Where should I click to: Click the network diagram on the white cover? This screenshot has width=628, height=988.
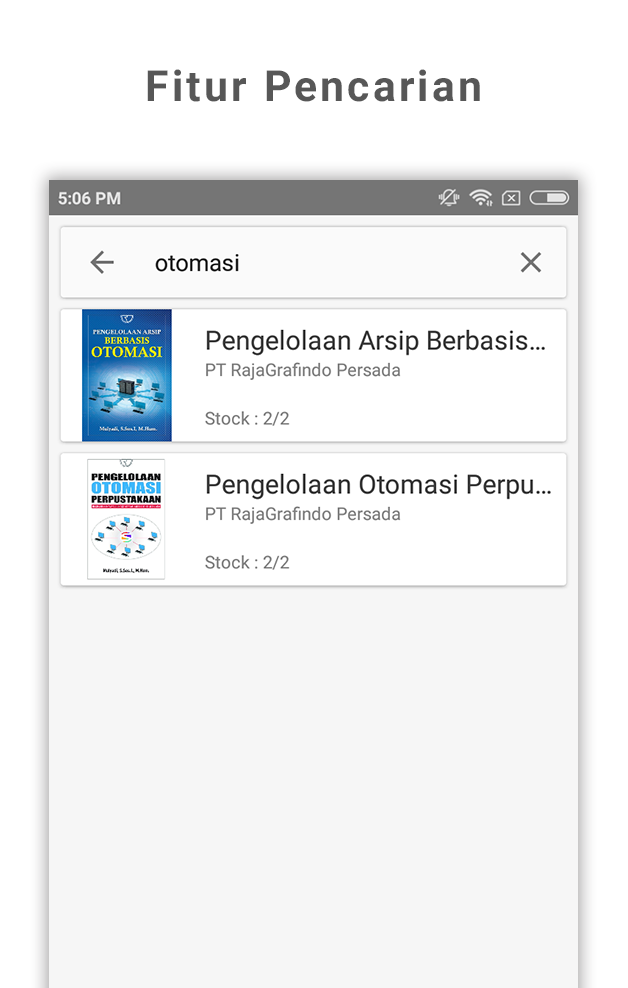126,540
